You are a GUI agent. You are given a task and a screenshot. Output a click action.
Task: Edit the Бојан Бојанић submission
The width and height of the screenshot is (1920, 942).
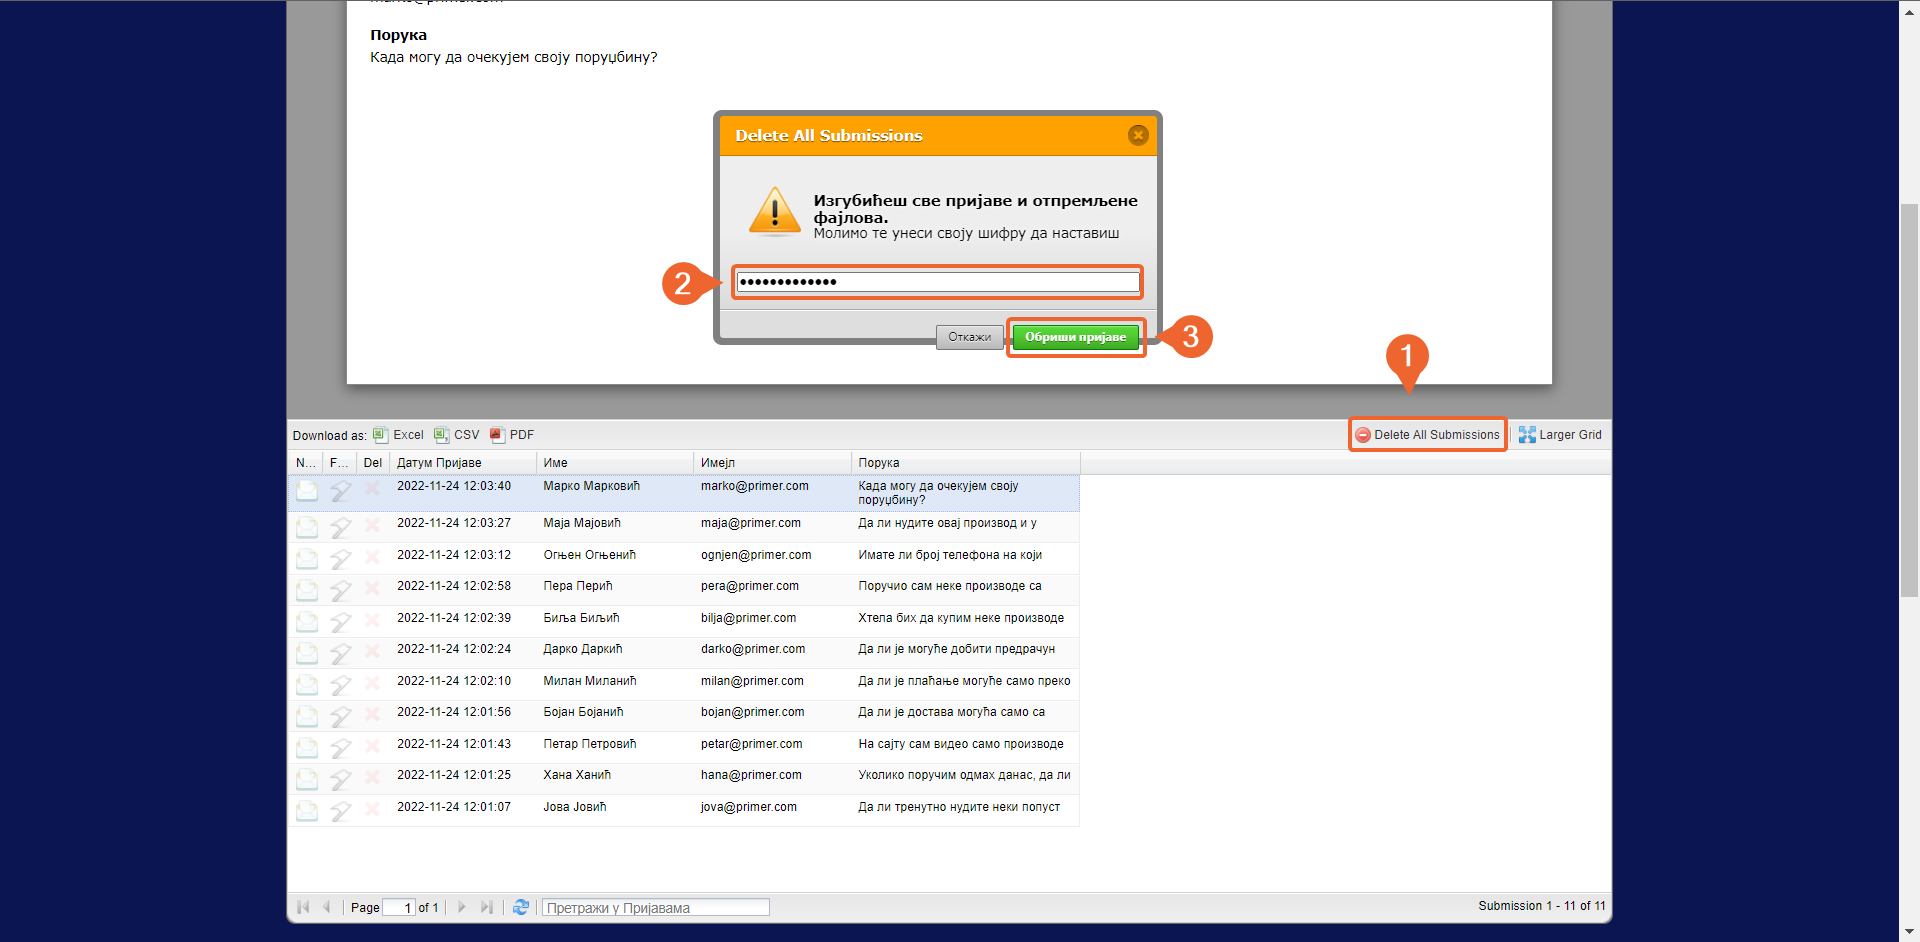point(341,716)
